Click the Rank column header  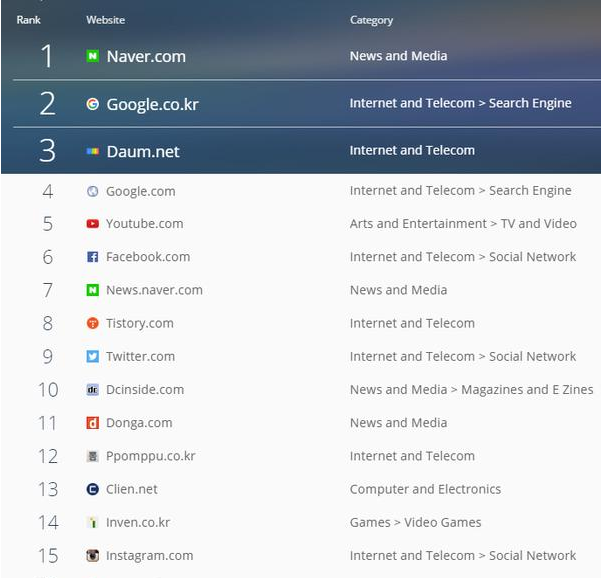pos(29,20)
